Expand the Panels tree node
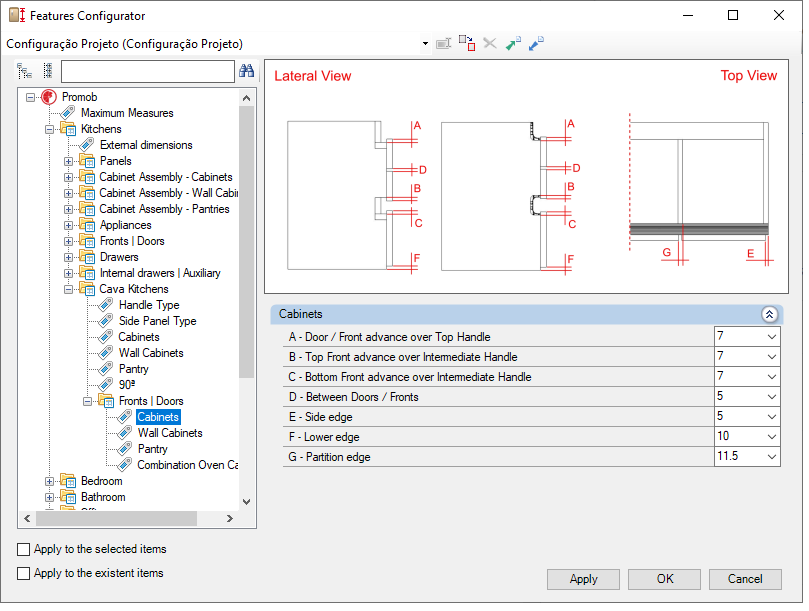 coord(68,161)
